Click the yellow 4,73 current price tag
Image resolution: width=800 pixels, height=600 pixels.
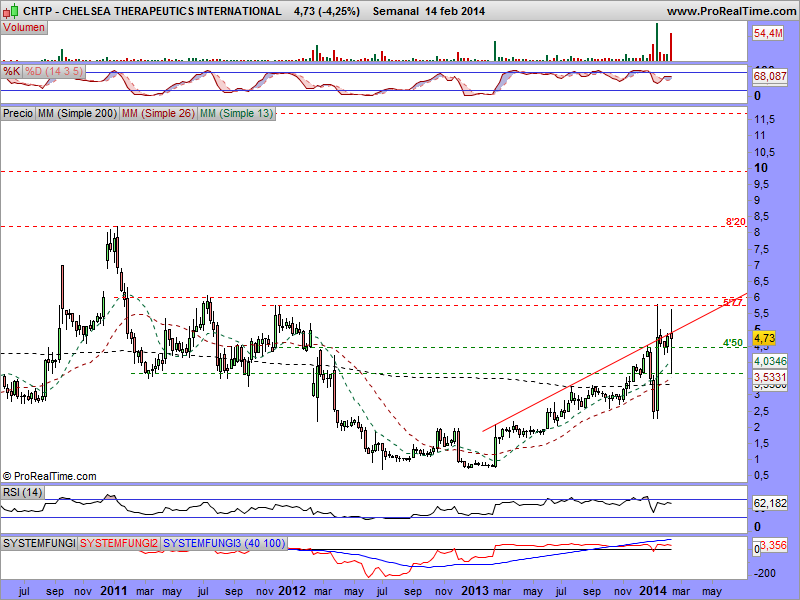click(764, 338)
